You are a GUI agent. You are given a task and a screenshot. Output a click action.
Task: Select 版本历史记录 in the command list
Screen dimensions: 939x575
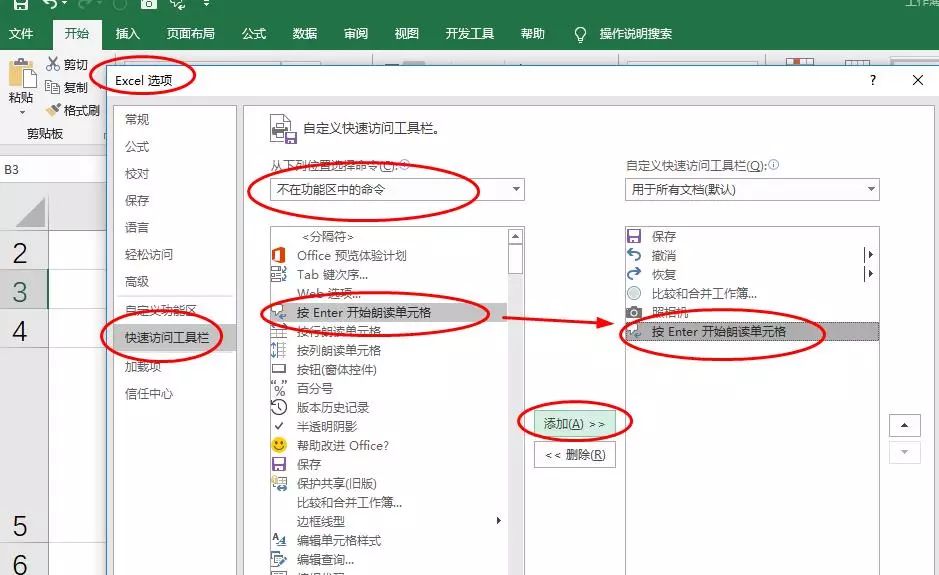pyautogui.click(x=333, y=407)
